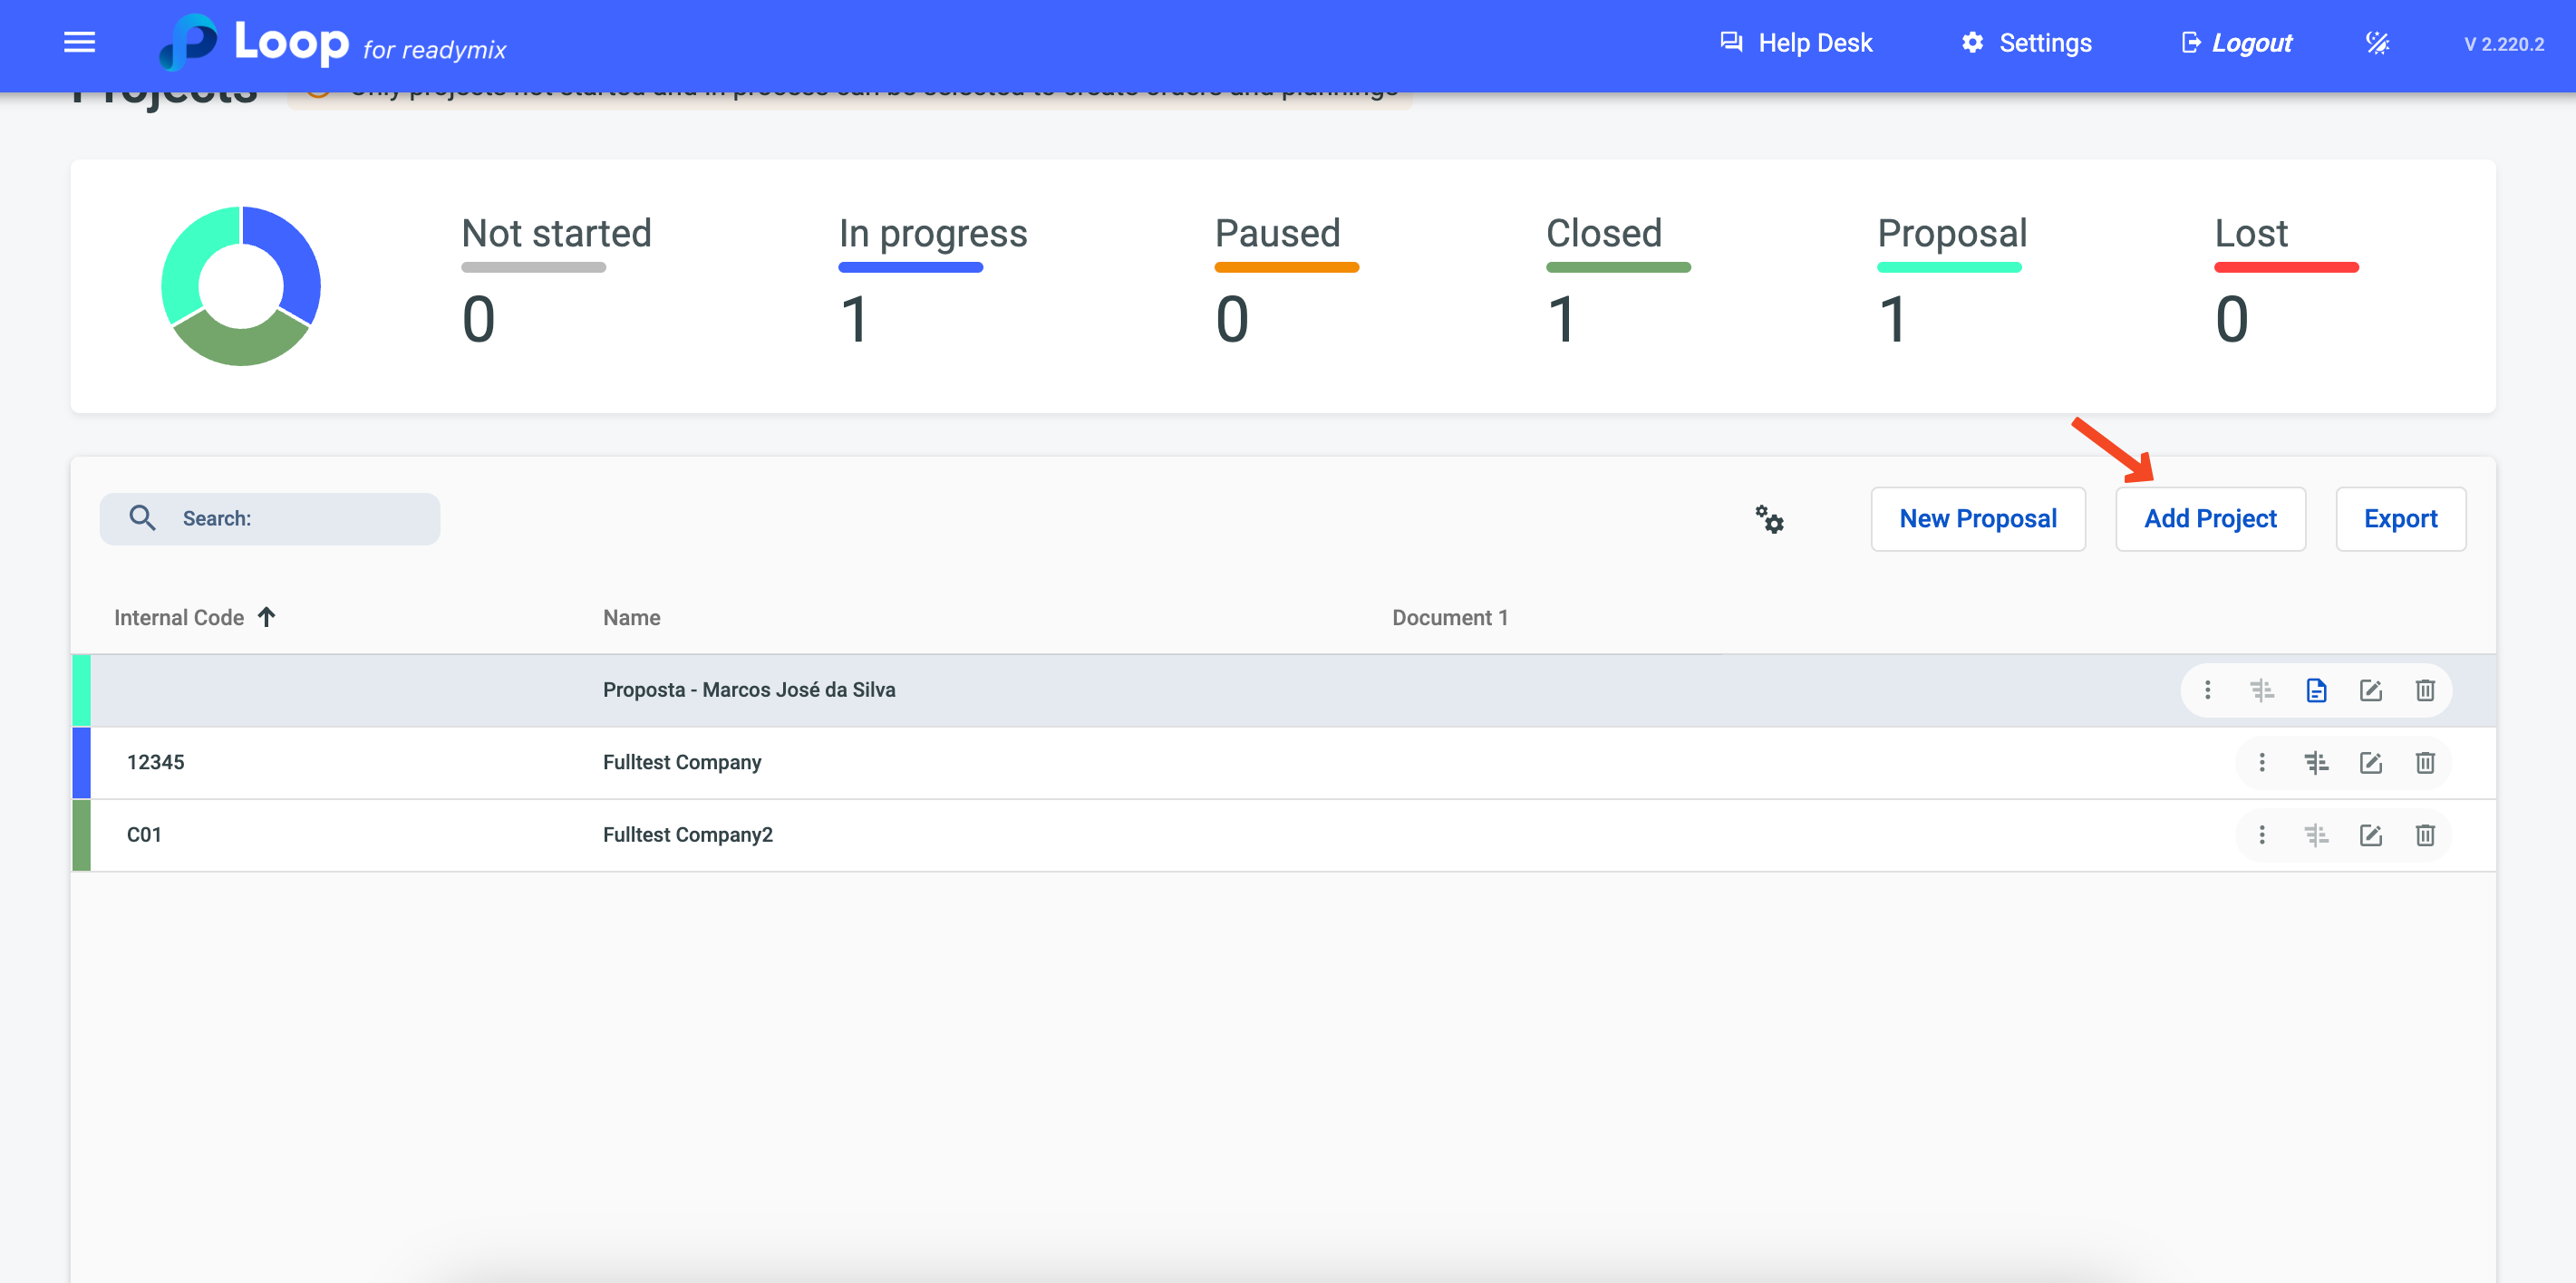Open more options for Fulltest Company
2576x1283 pixels.
pyautogui.click(x=2261, y=763)
